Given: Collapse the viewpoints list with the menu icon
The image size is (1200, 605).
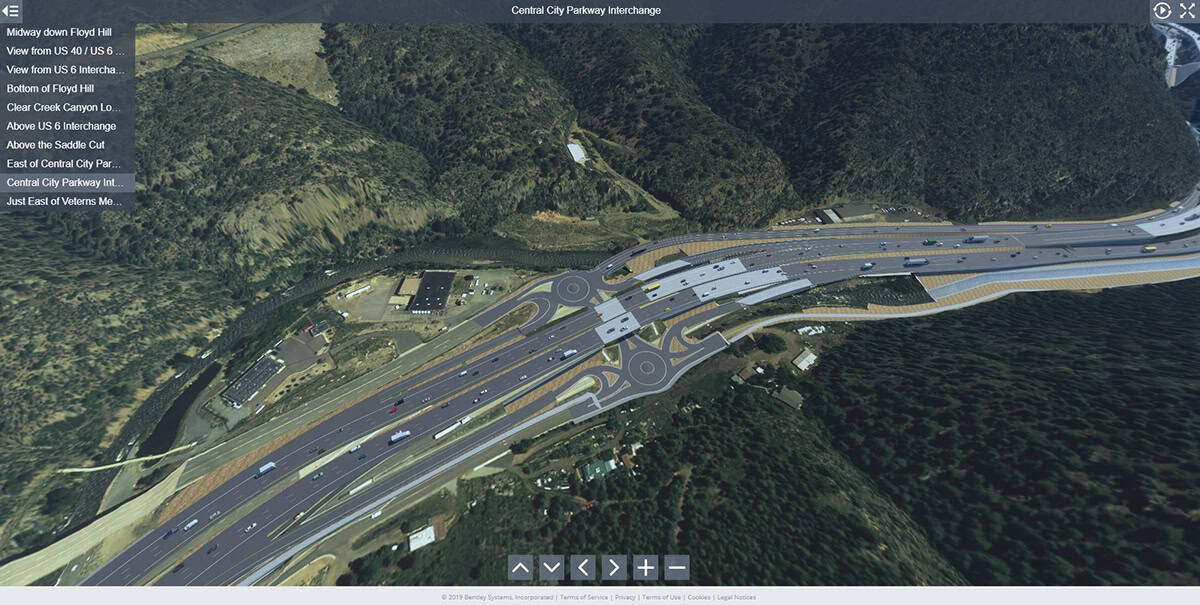Looking at the screenshot, I should [11, 11].
